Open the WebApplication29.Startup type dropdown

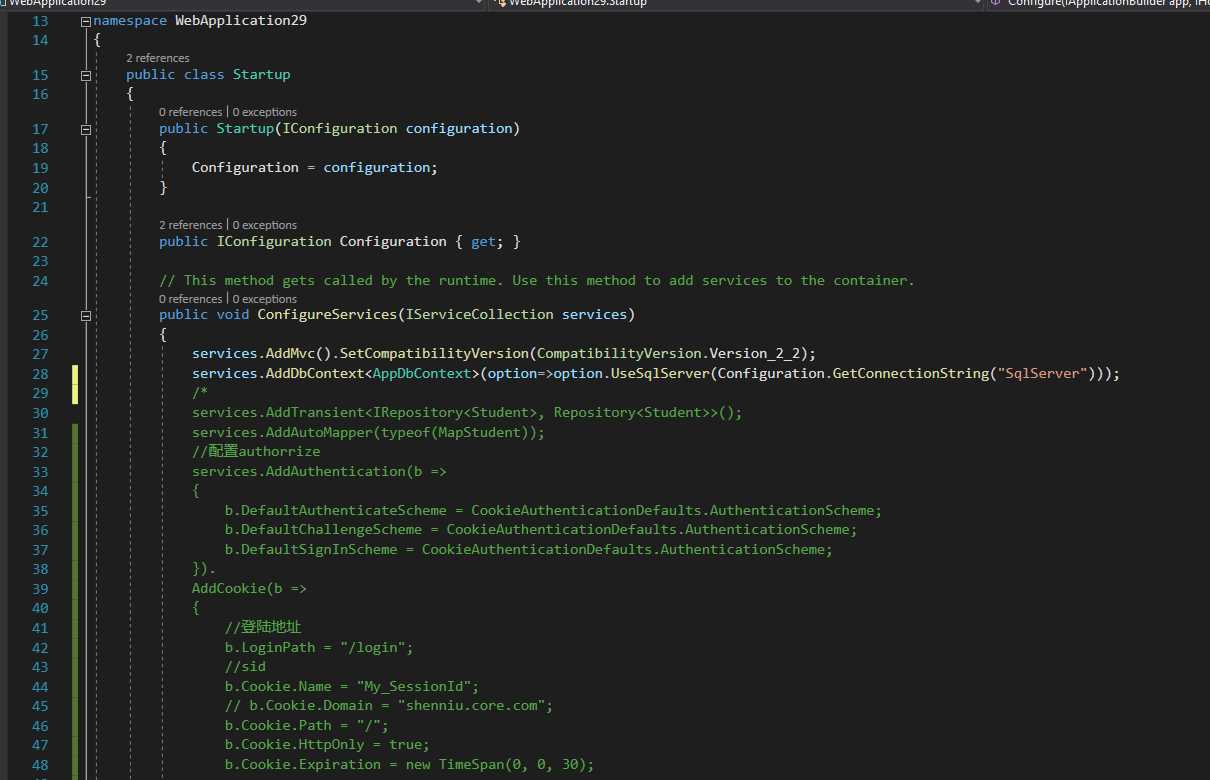click(736, 4)
